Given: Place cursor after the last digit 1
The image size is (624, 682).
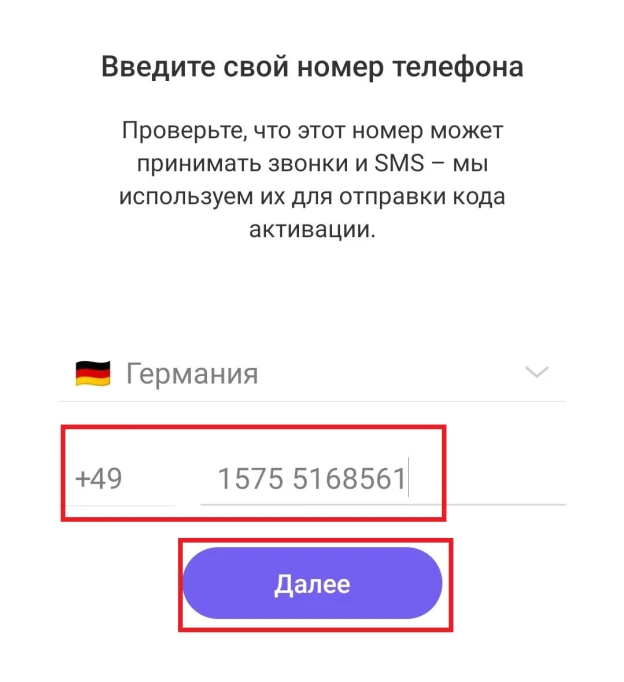Looking at the screenshot, I should coord(408,478).
